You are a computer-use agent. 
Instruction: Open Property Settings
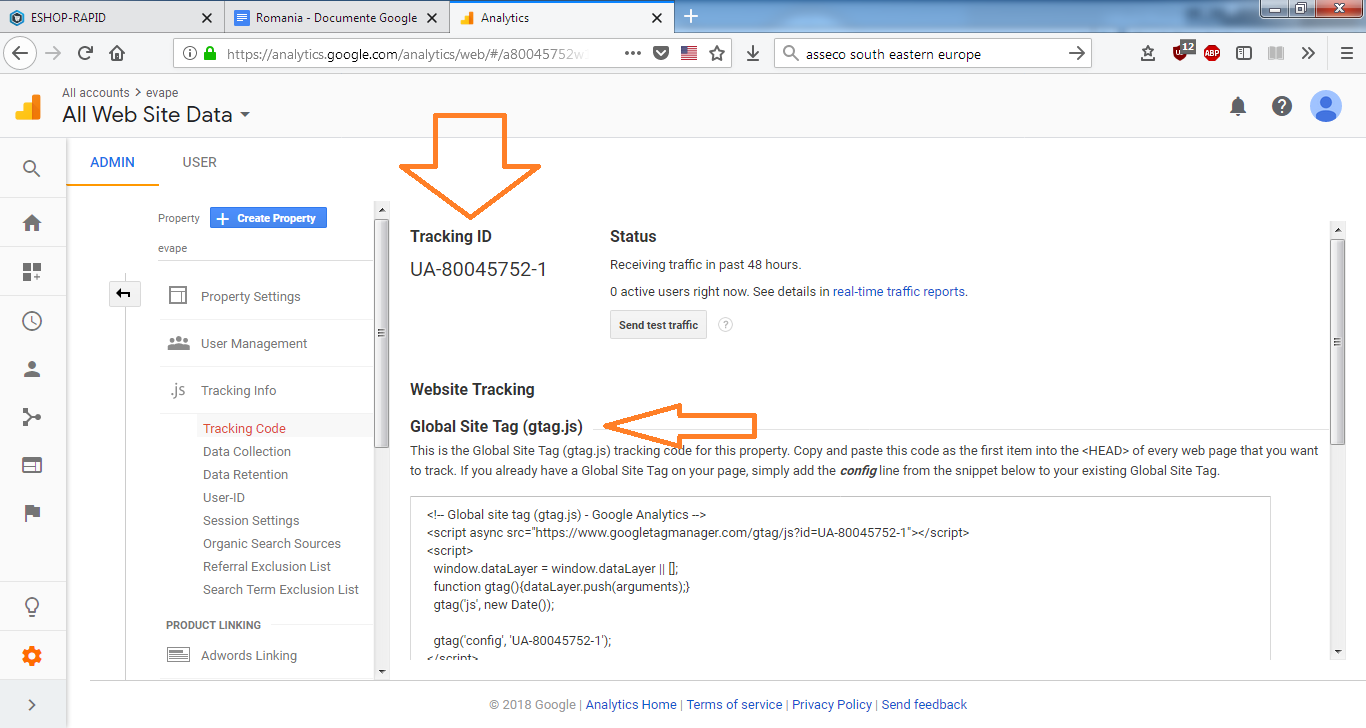250,296
